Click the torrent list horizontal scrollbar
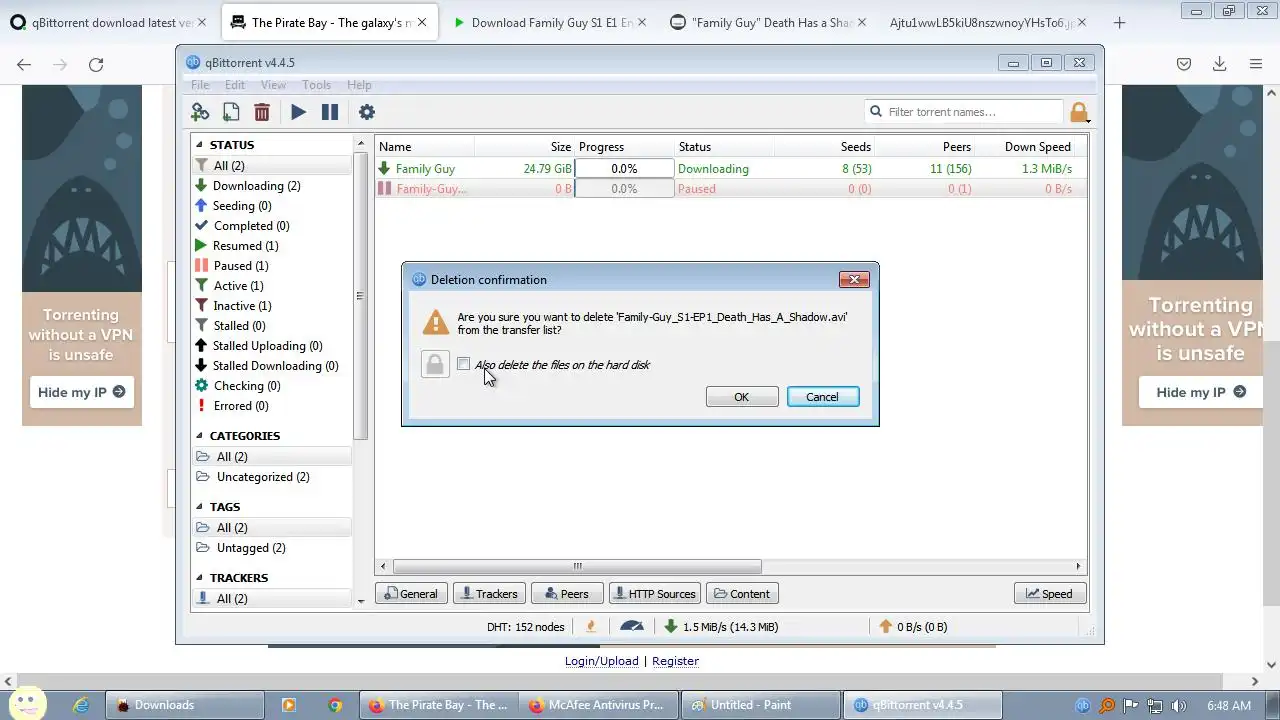The width and height of the screenshot is (1280, 720). click(x=577, y=566)
